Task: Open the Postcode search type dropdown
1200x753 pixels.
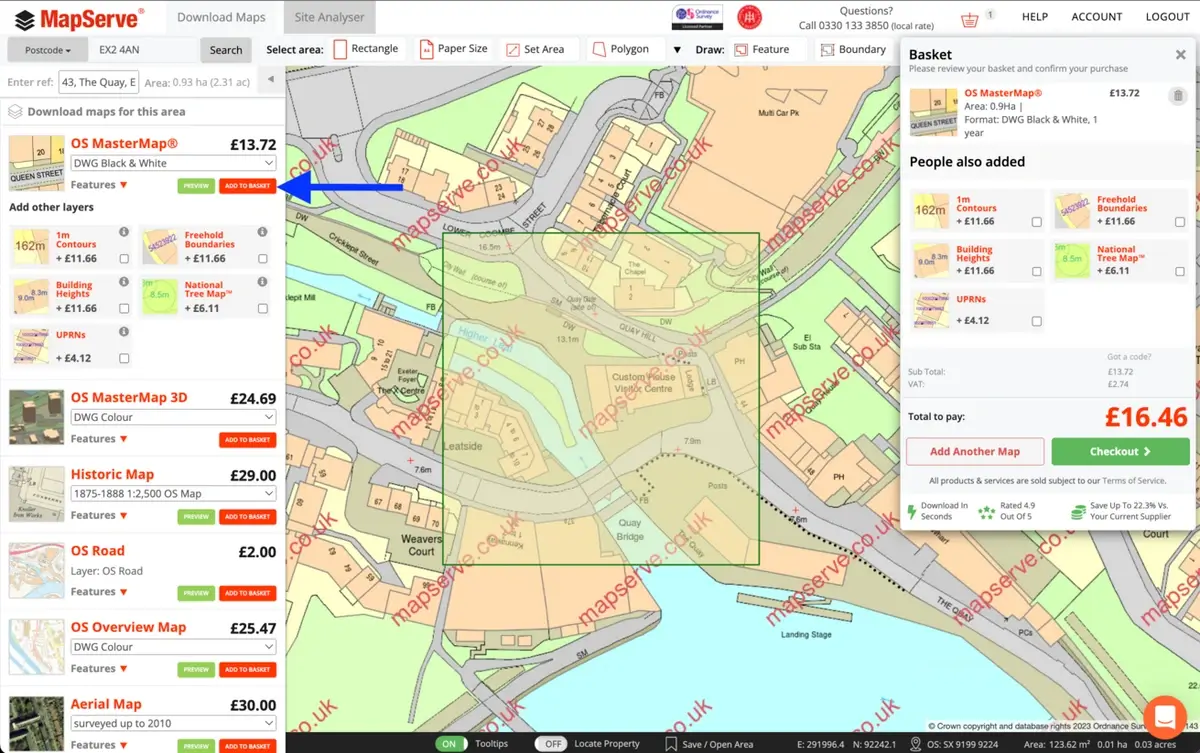Action: [x=48, y=50]
